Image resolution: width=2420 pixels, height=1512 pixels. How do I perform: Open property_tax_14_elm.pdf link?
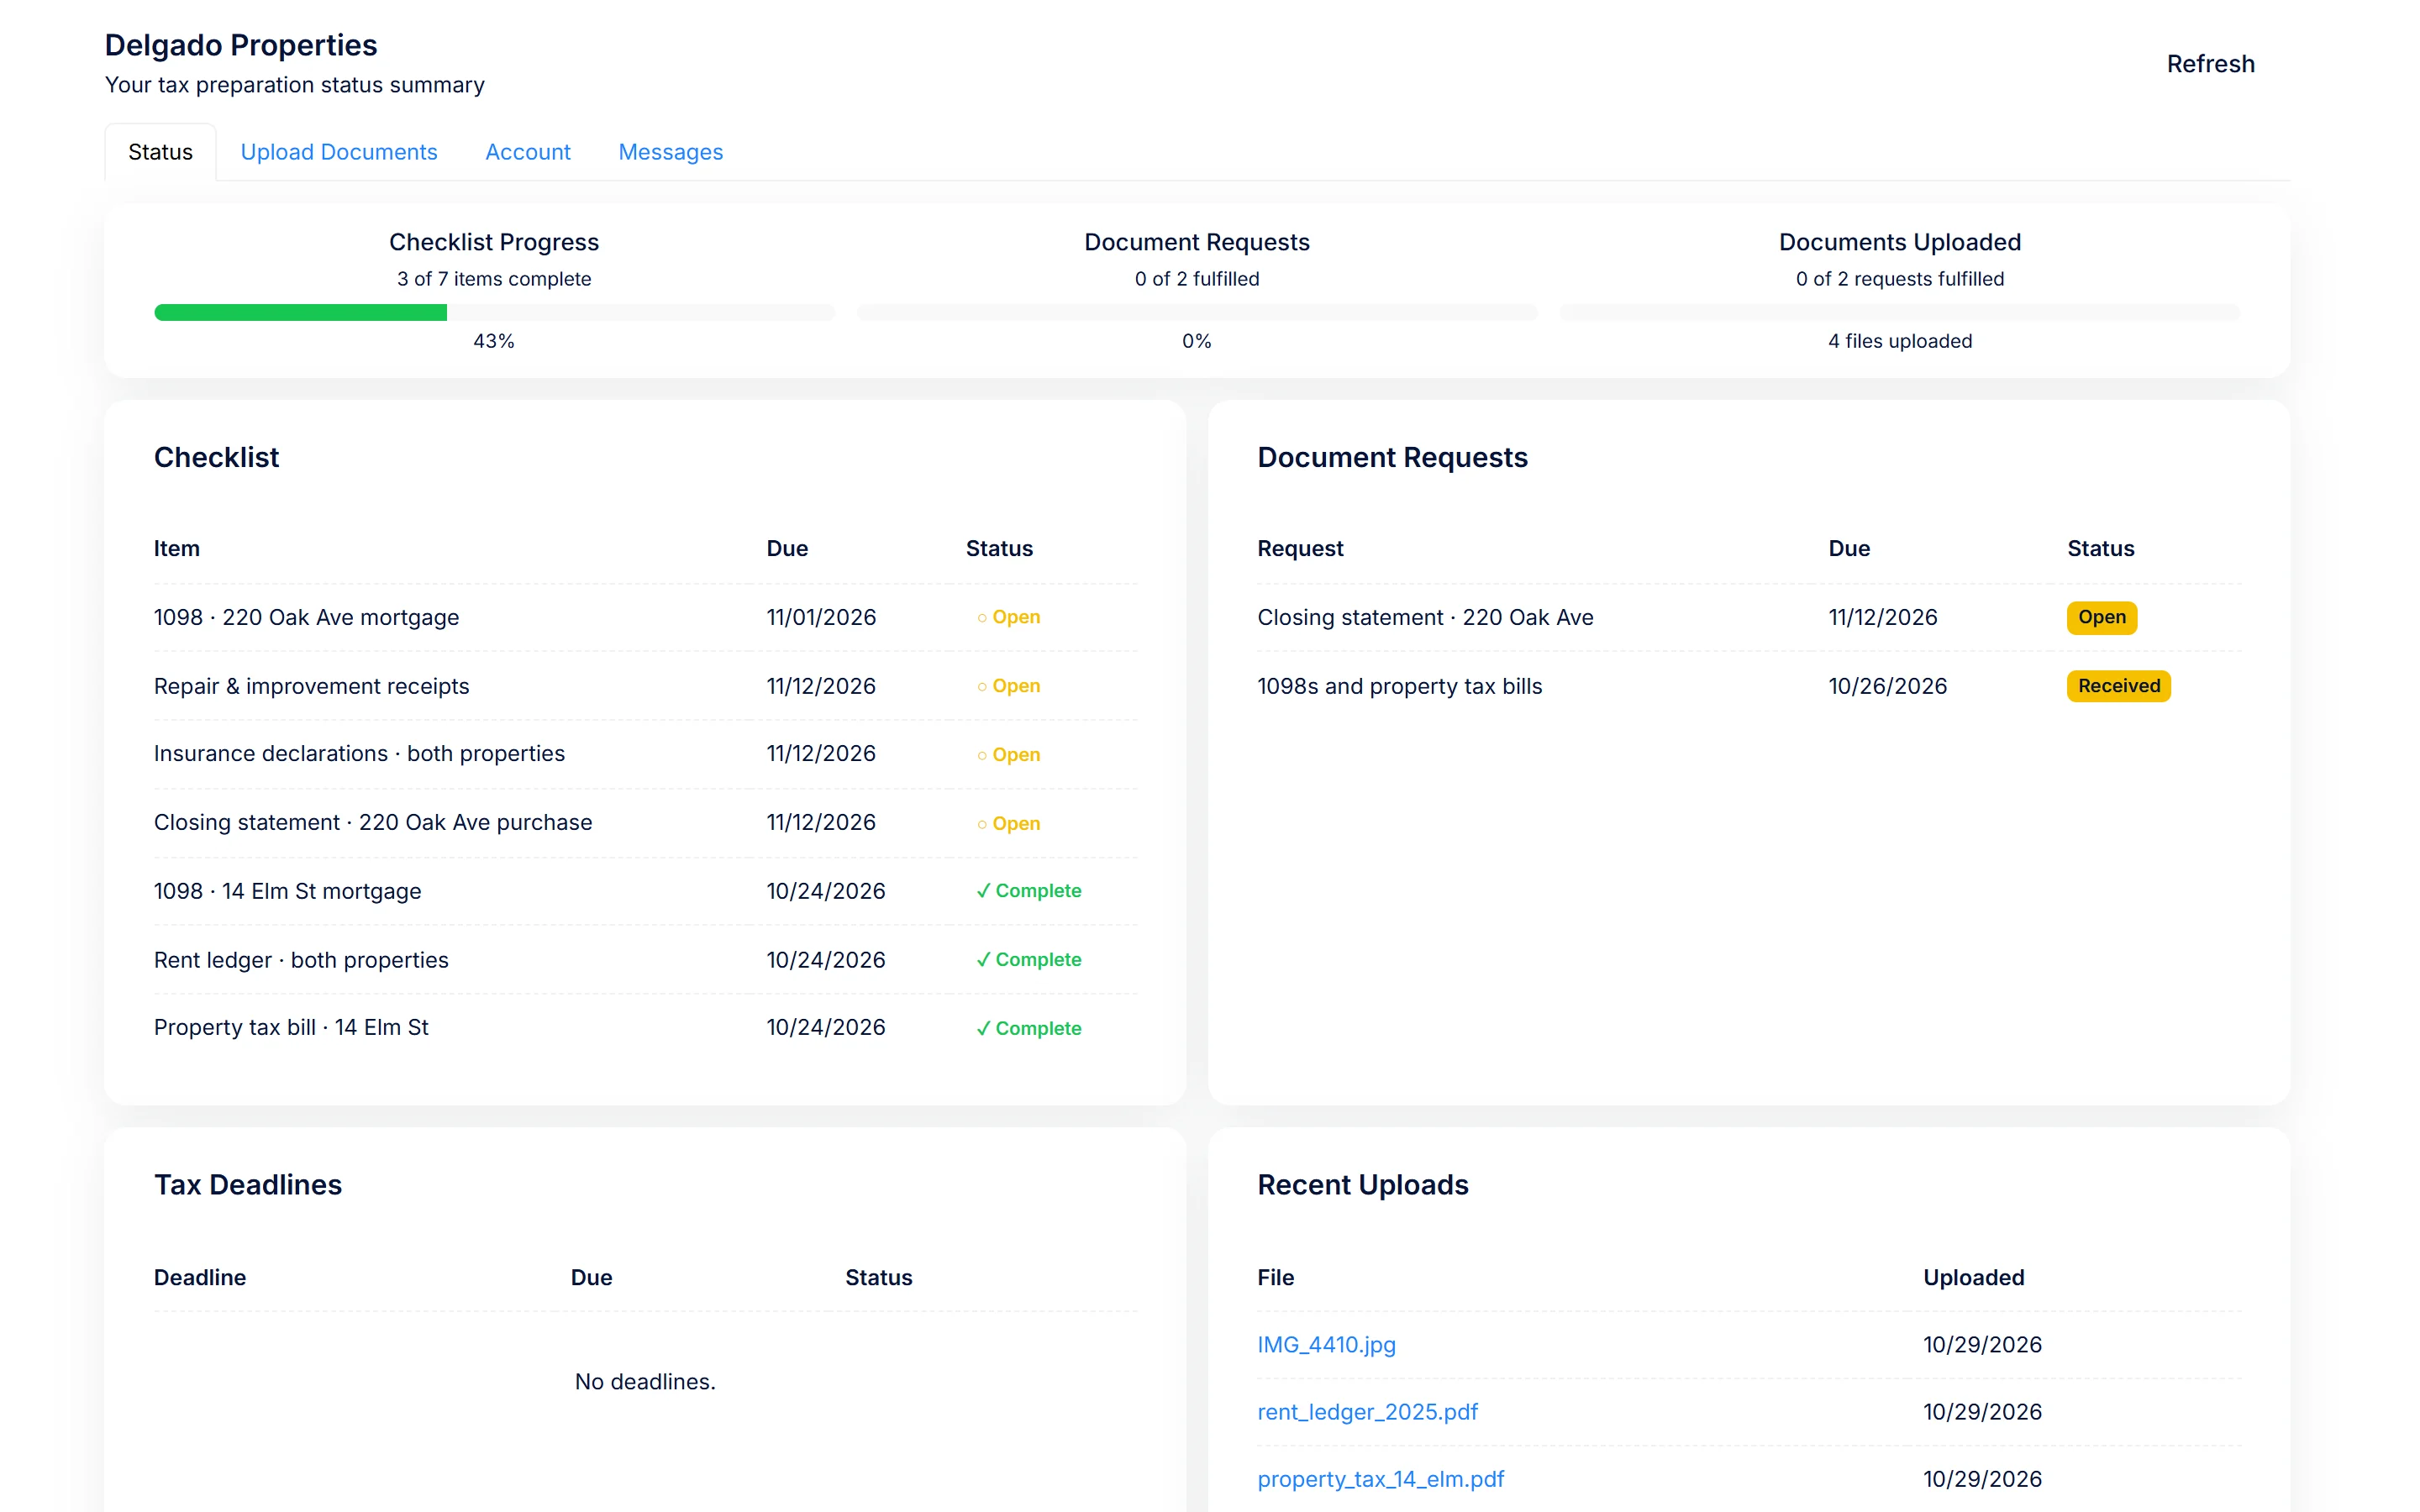1380,1478
